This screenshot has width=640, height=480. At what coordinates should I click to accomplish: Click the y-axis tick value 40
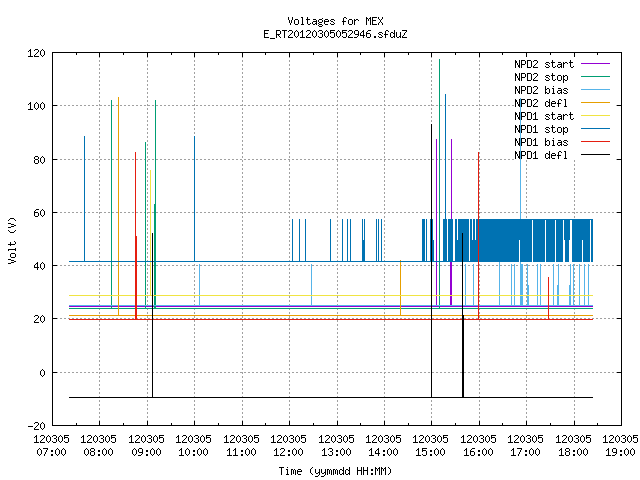tap(40, 266)
